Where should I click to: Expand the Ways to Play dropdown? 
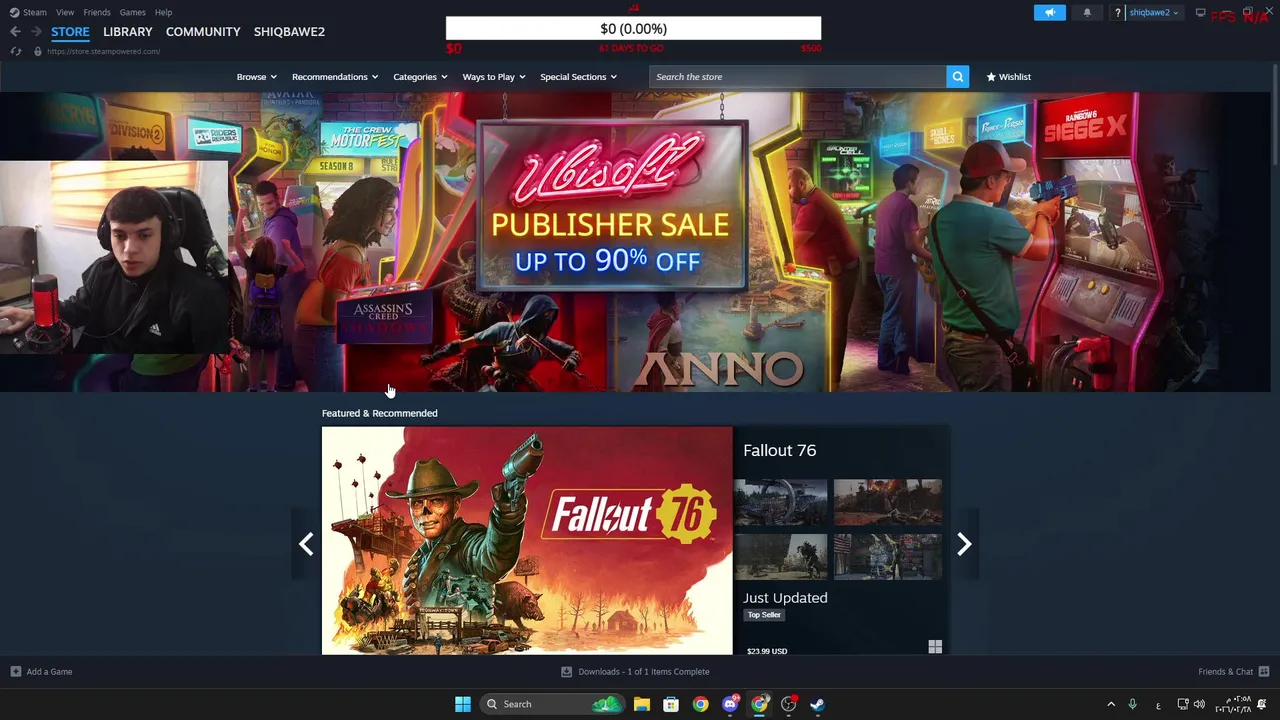point(494,77)
